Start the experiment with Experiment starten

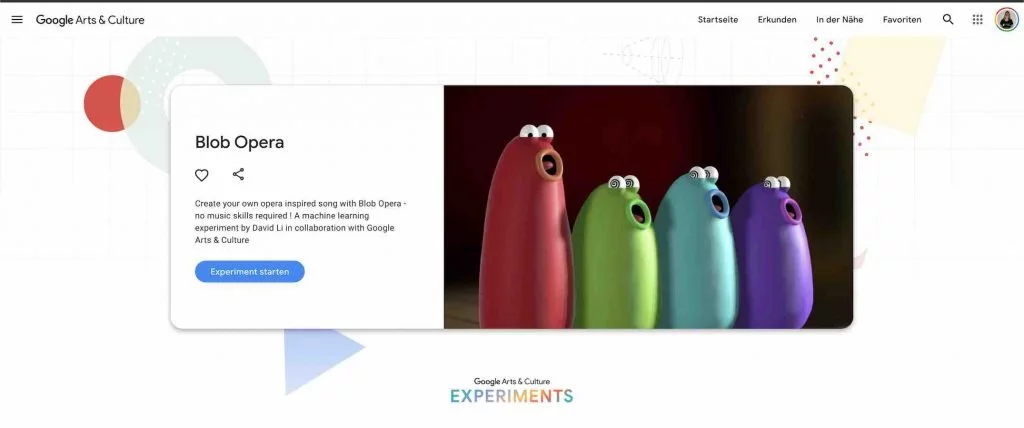click(249, 272)
